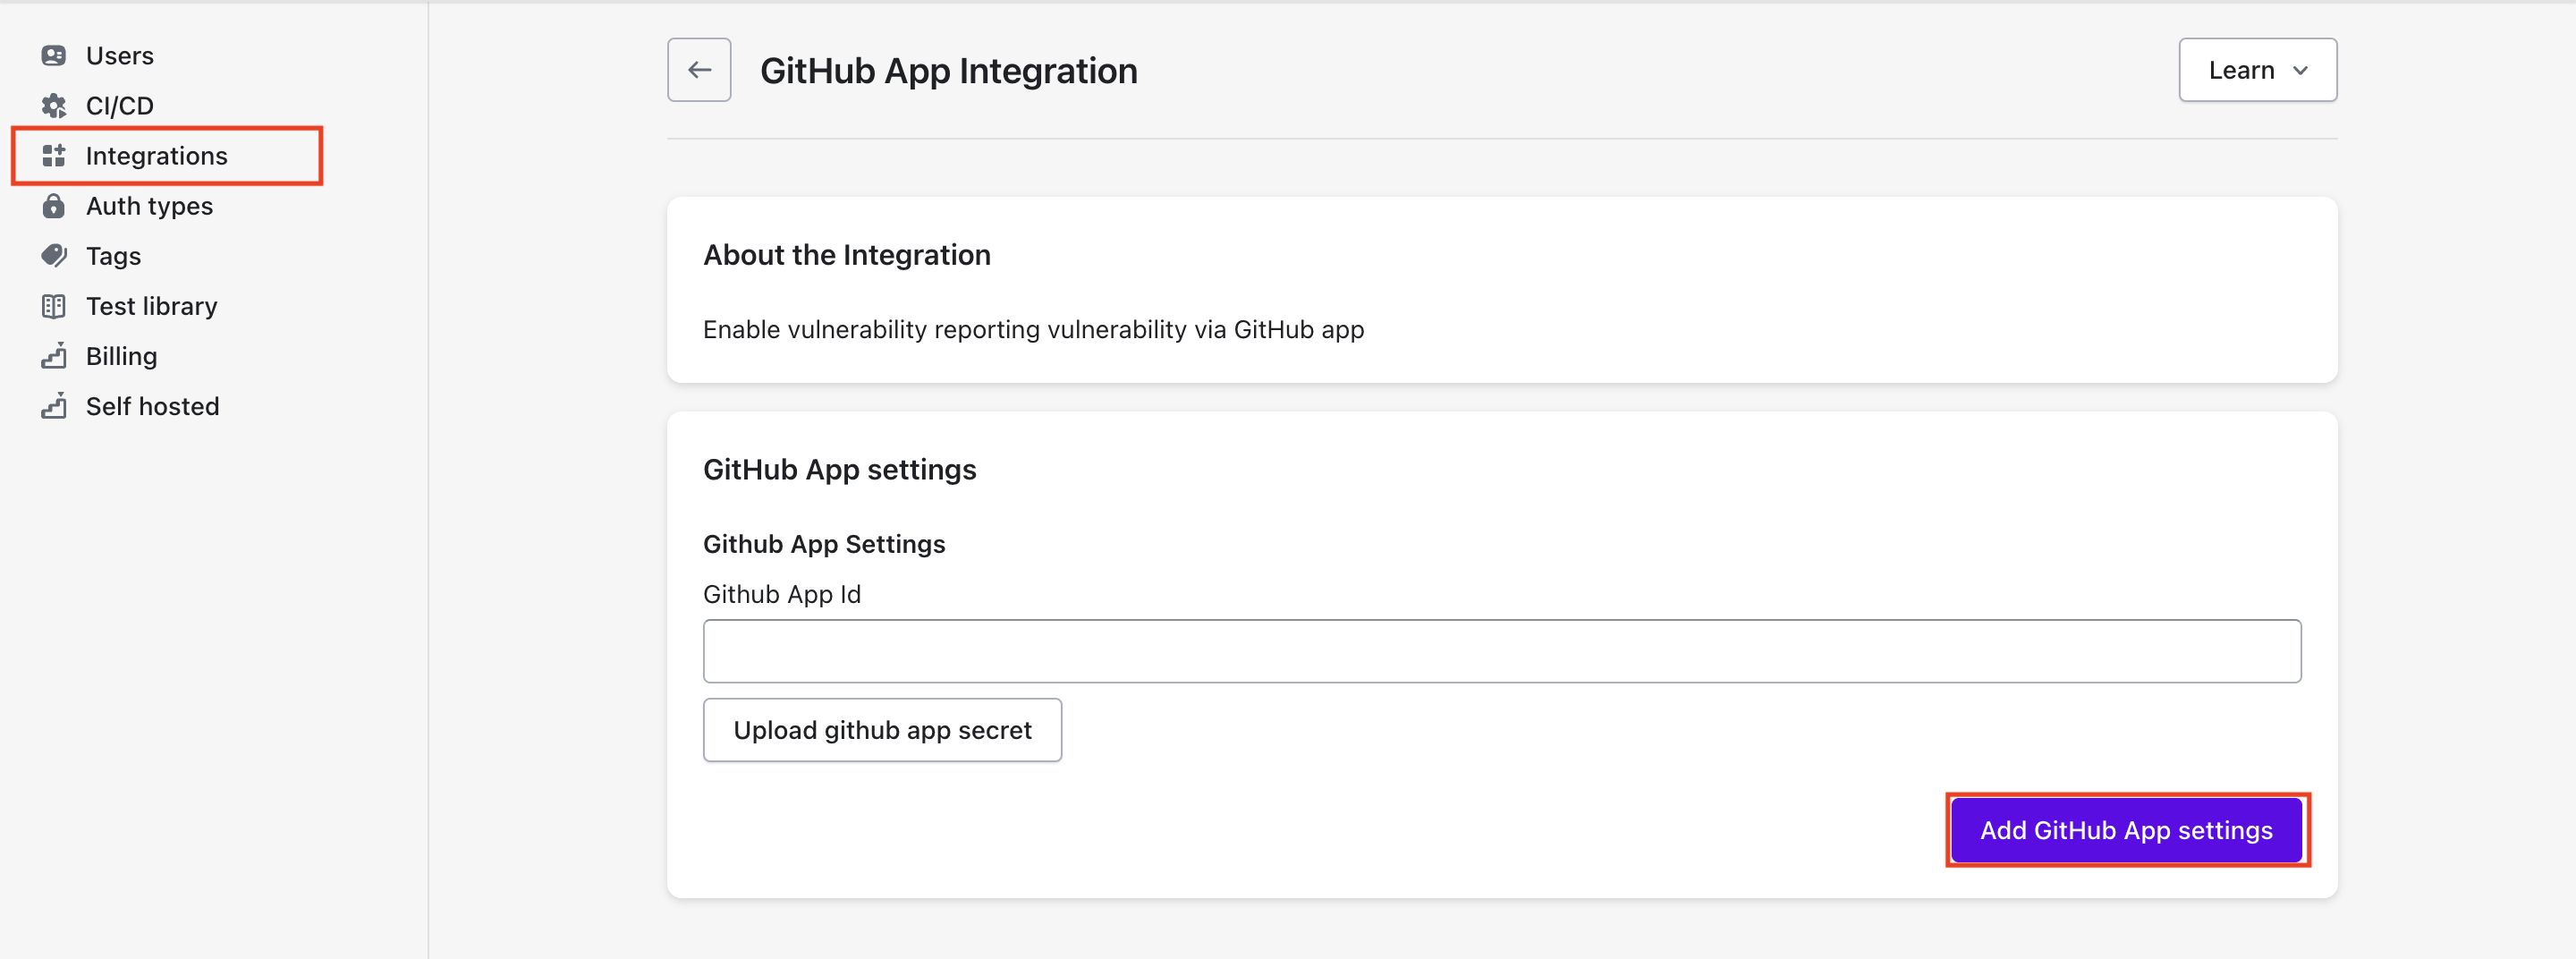
Task: Select the Self hosted menu label
Action: pos(152,406)
